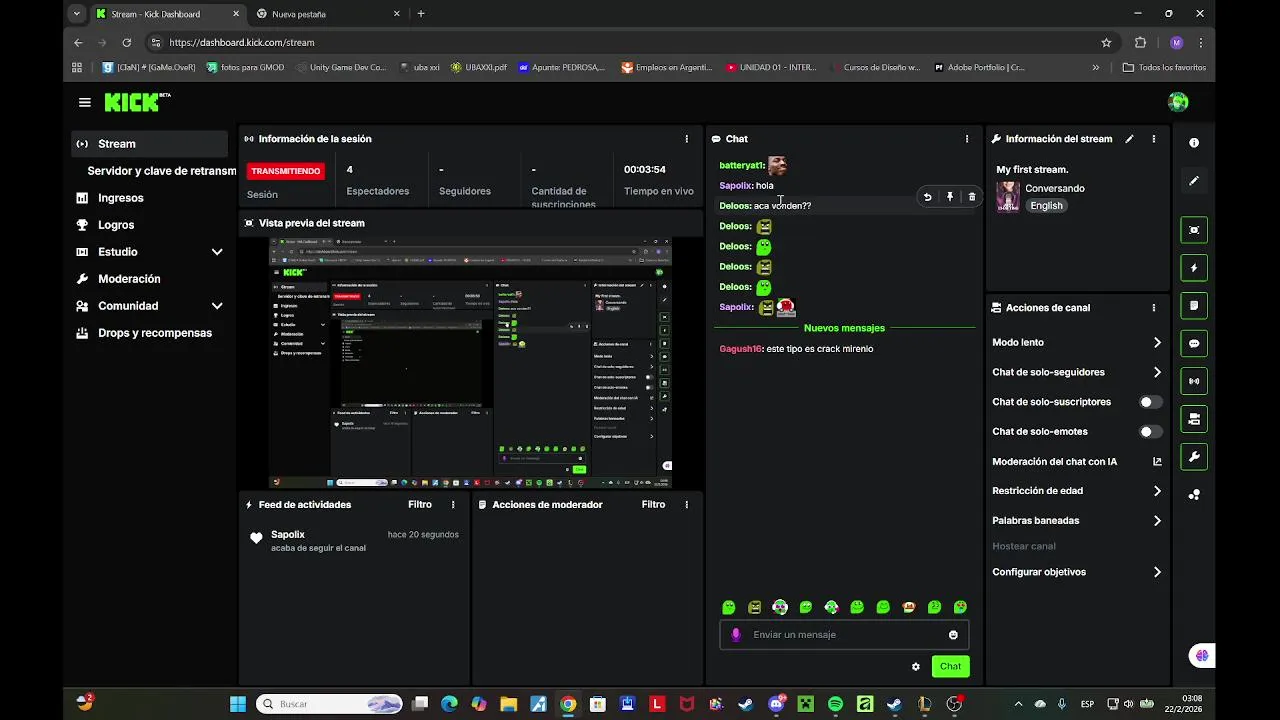Switch to the Nueva pestaña browser tab

[328, 14]
